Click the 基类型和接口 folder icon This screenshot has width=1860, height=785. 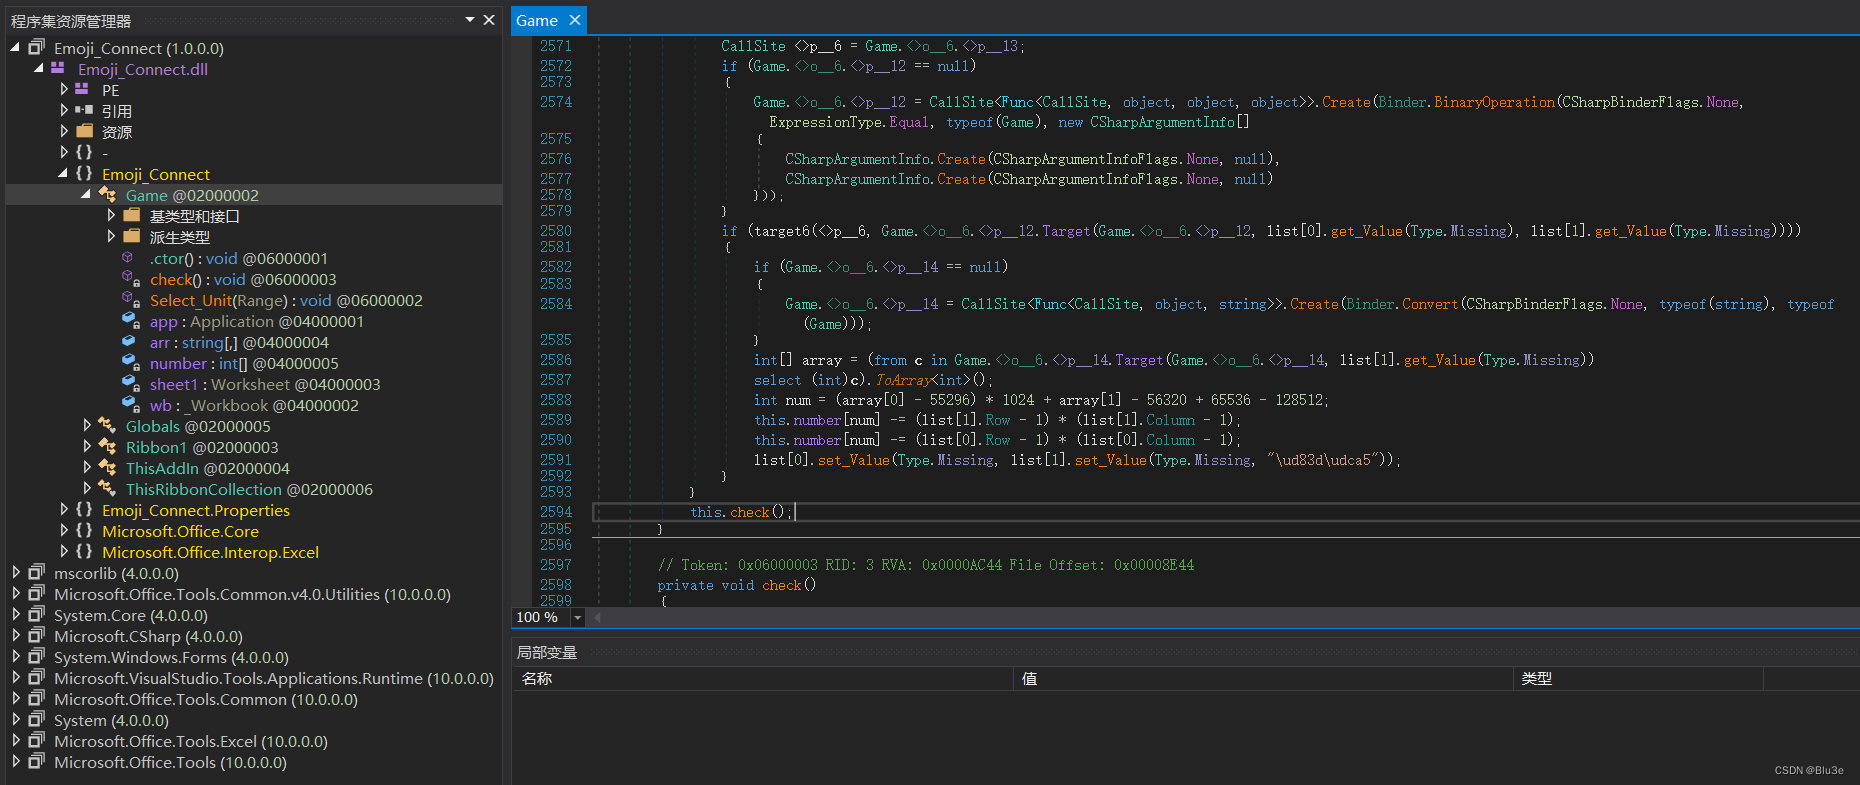(131, 215)
